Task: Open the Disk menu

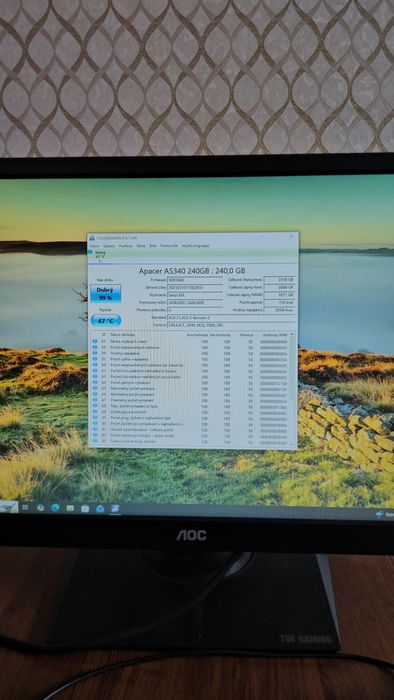Action: (153, 246)
